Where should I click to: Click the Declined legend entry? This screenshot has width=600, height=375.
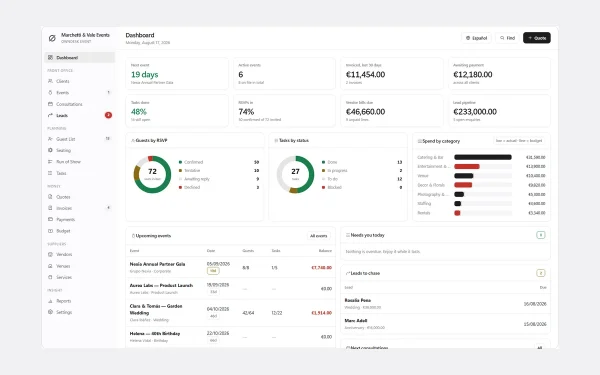click(x=219, y=188)
